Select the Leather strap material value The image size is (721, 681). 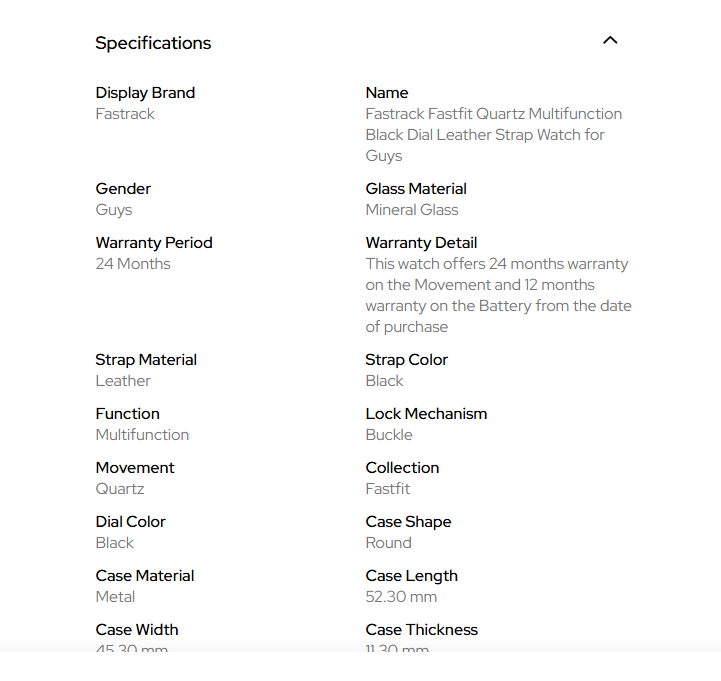123,381
